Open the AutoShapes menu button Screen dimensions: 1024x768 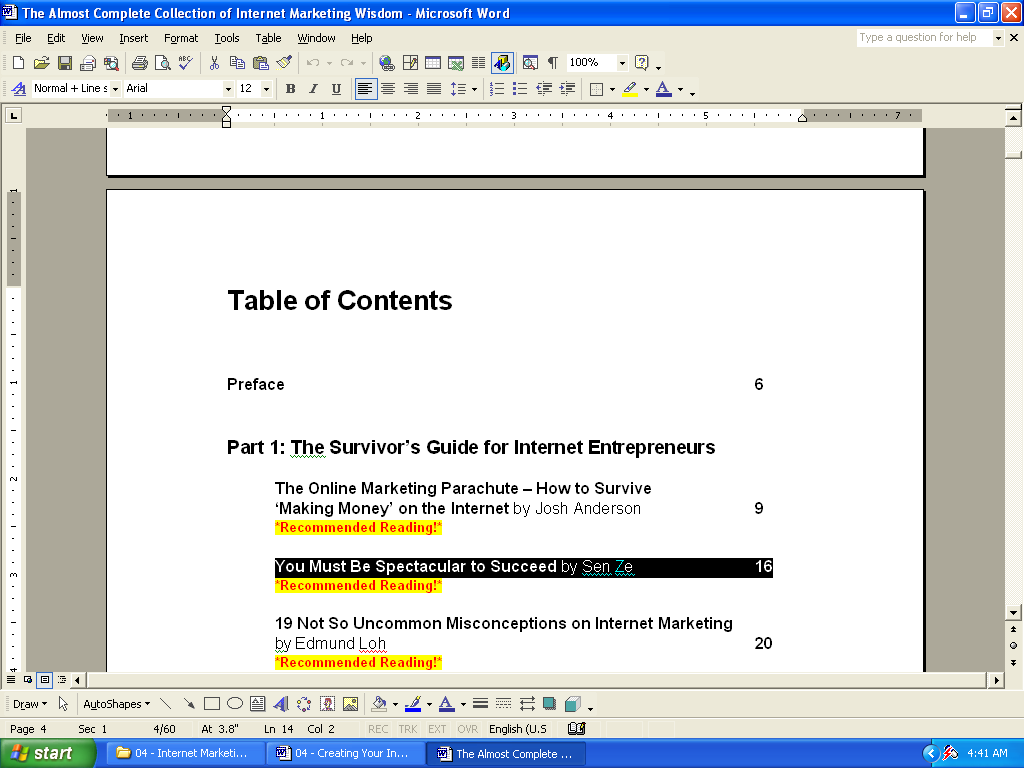116,704
